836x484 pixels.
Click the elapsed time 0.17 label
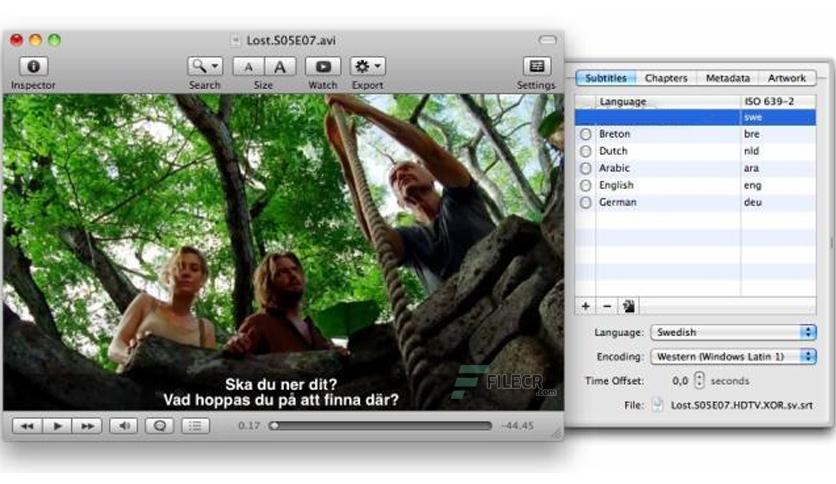tap(249, 425)
